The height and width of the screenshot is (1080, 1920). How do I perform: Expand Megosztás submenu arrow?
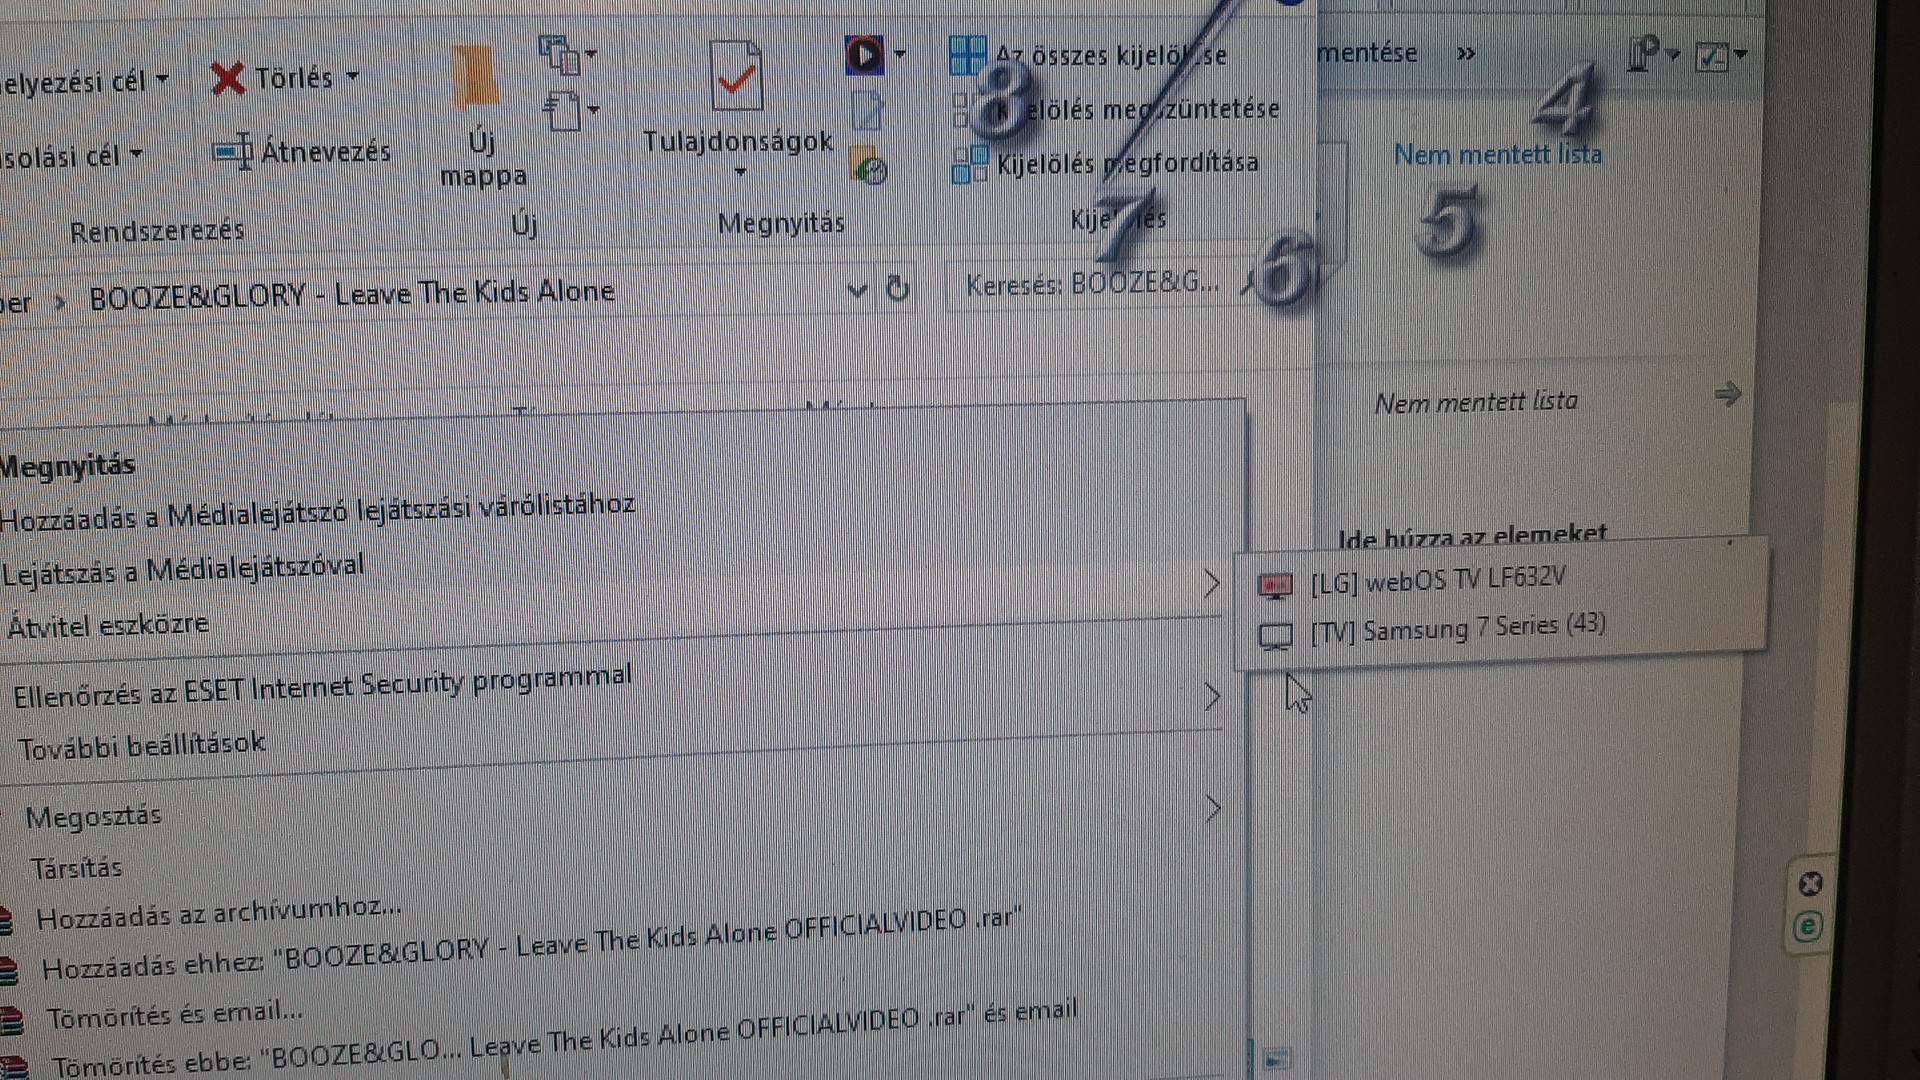click(x=1212, y=808)
